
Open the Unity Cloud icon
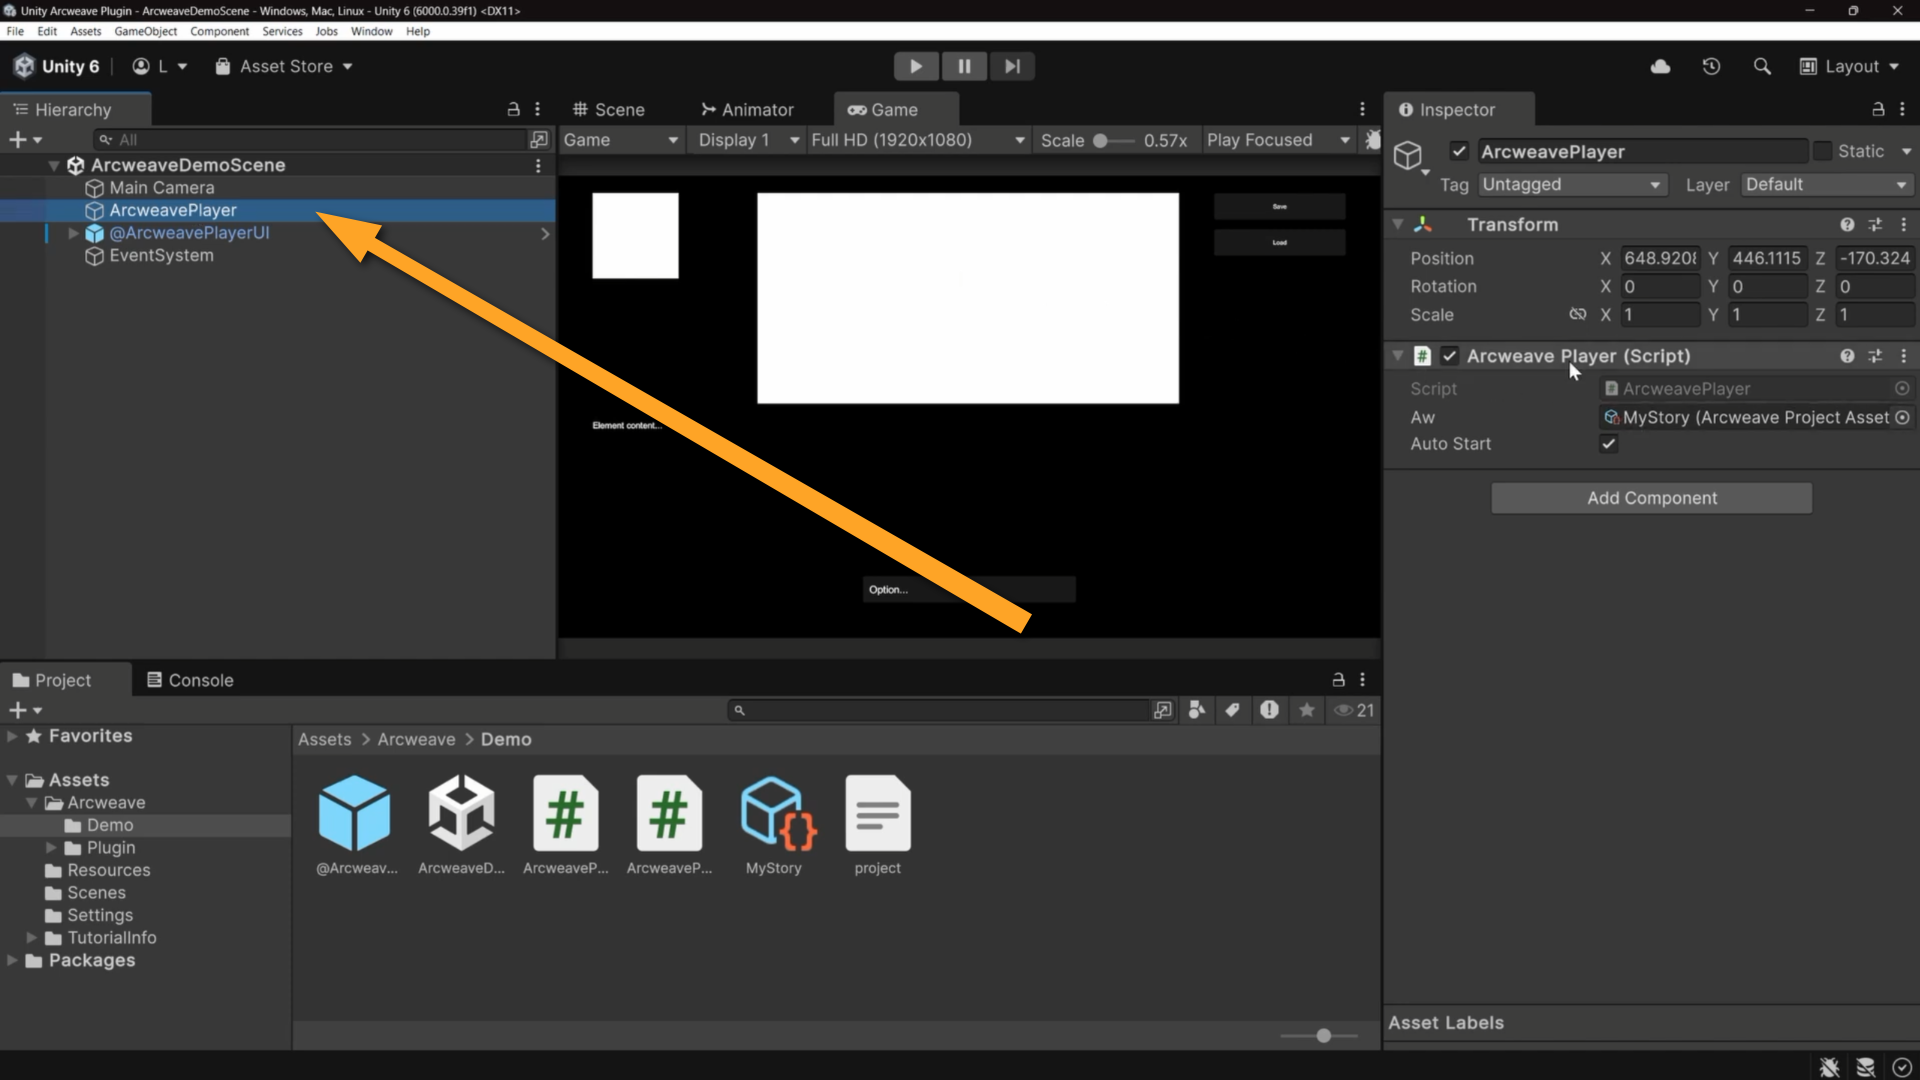pos(1660,66)
